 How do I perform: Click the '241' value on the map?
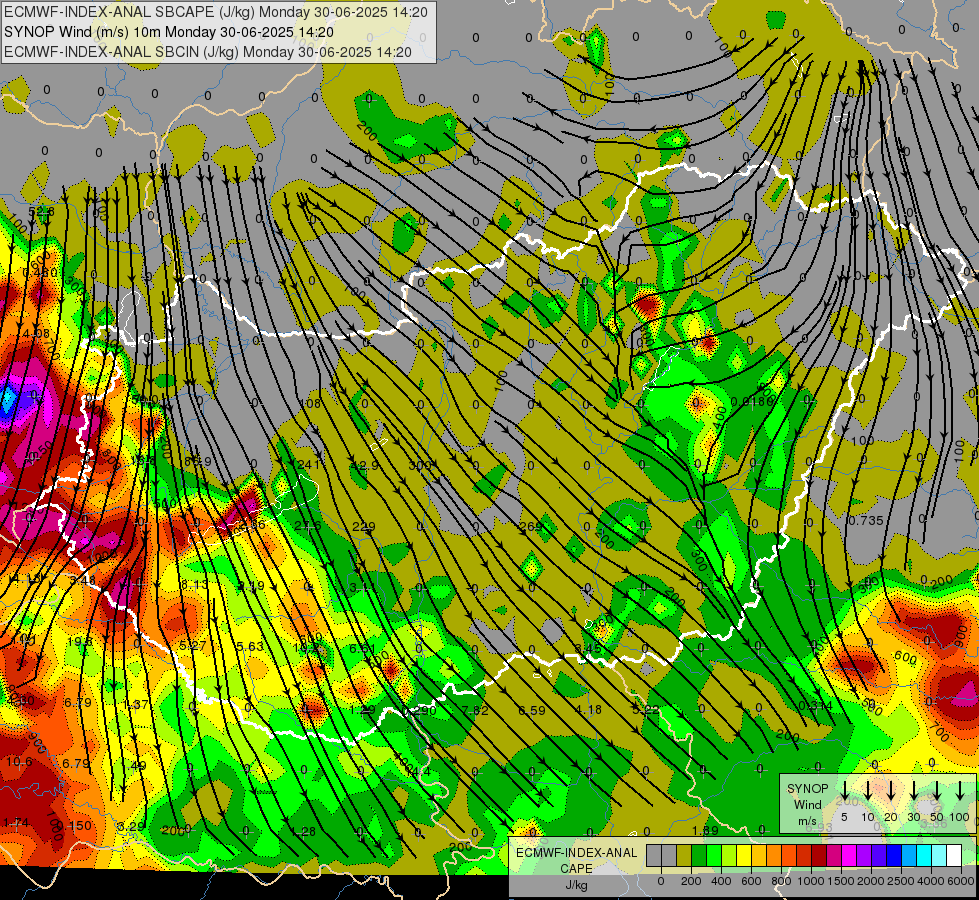[x=308, y=464]
